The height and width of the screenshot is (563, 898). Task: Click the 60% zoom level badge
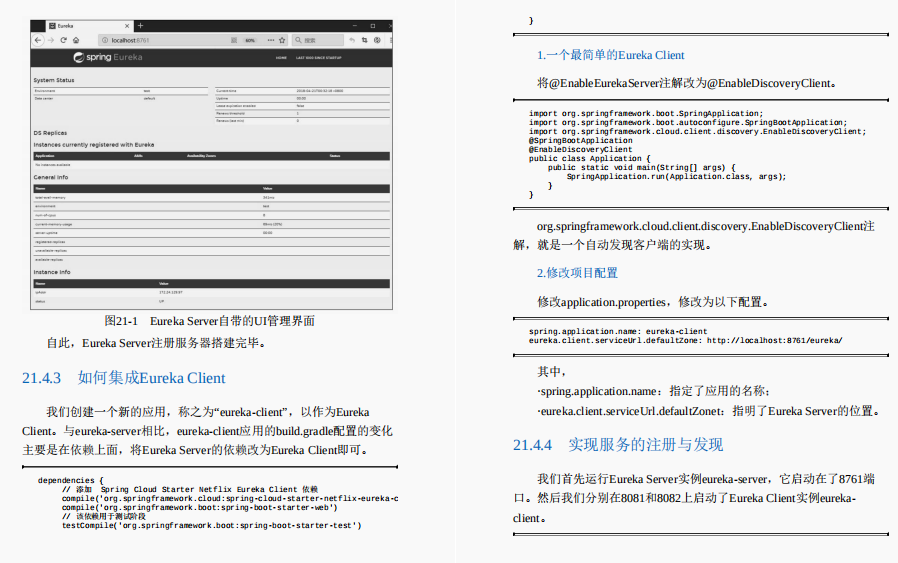coord(250,40)
